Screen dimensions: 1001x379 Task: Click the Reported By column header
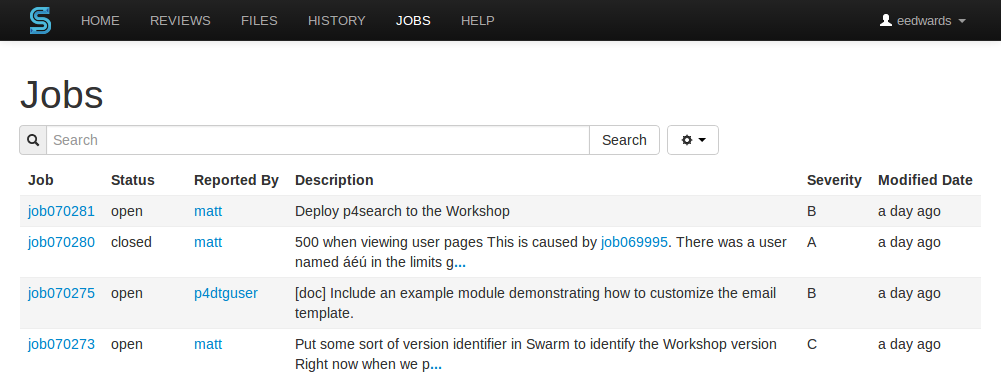[x=236, y=181]
